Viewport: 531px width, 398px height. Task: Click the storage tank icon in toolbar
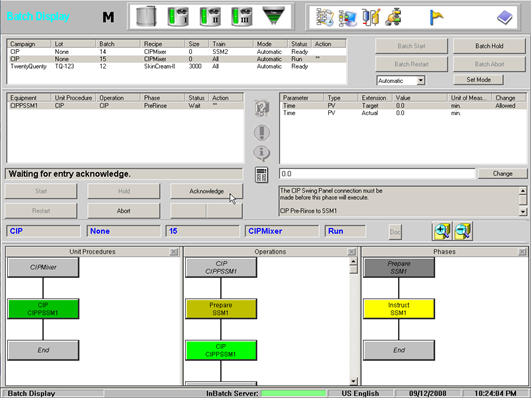click(x=146, y=16)
